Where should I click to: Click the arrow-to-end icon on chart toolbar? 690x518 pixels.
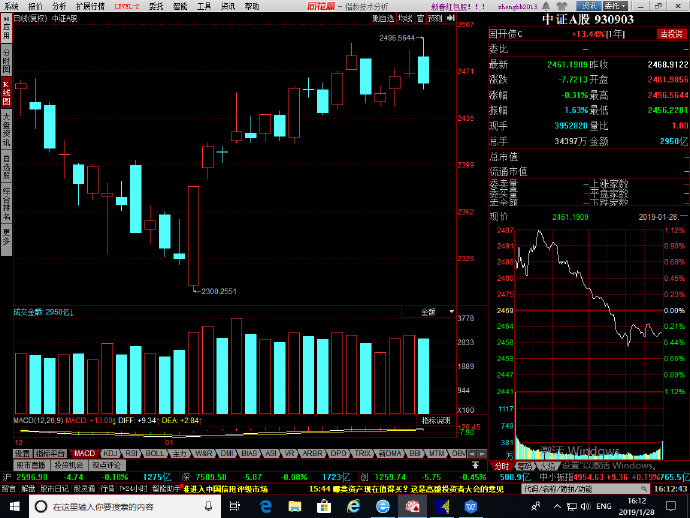[450, 18]
